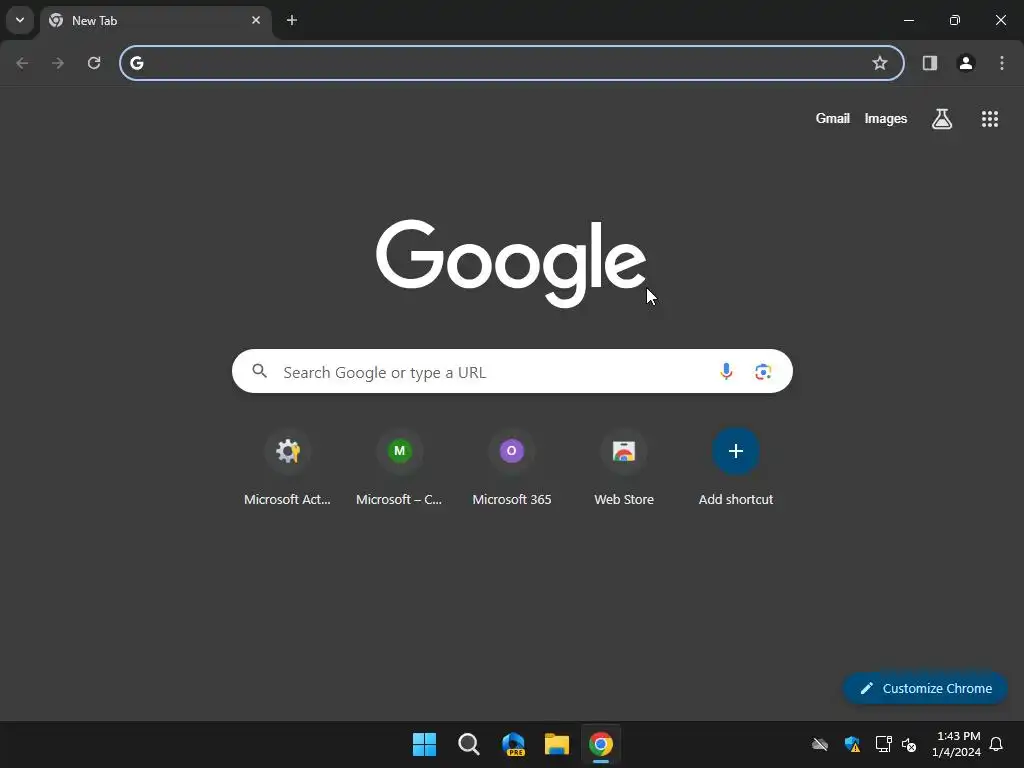
Task: Select the New Tab tab
Action: point(156,20)
